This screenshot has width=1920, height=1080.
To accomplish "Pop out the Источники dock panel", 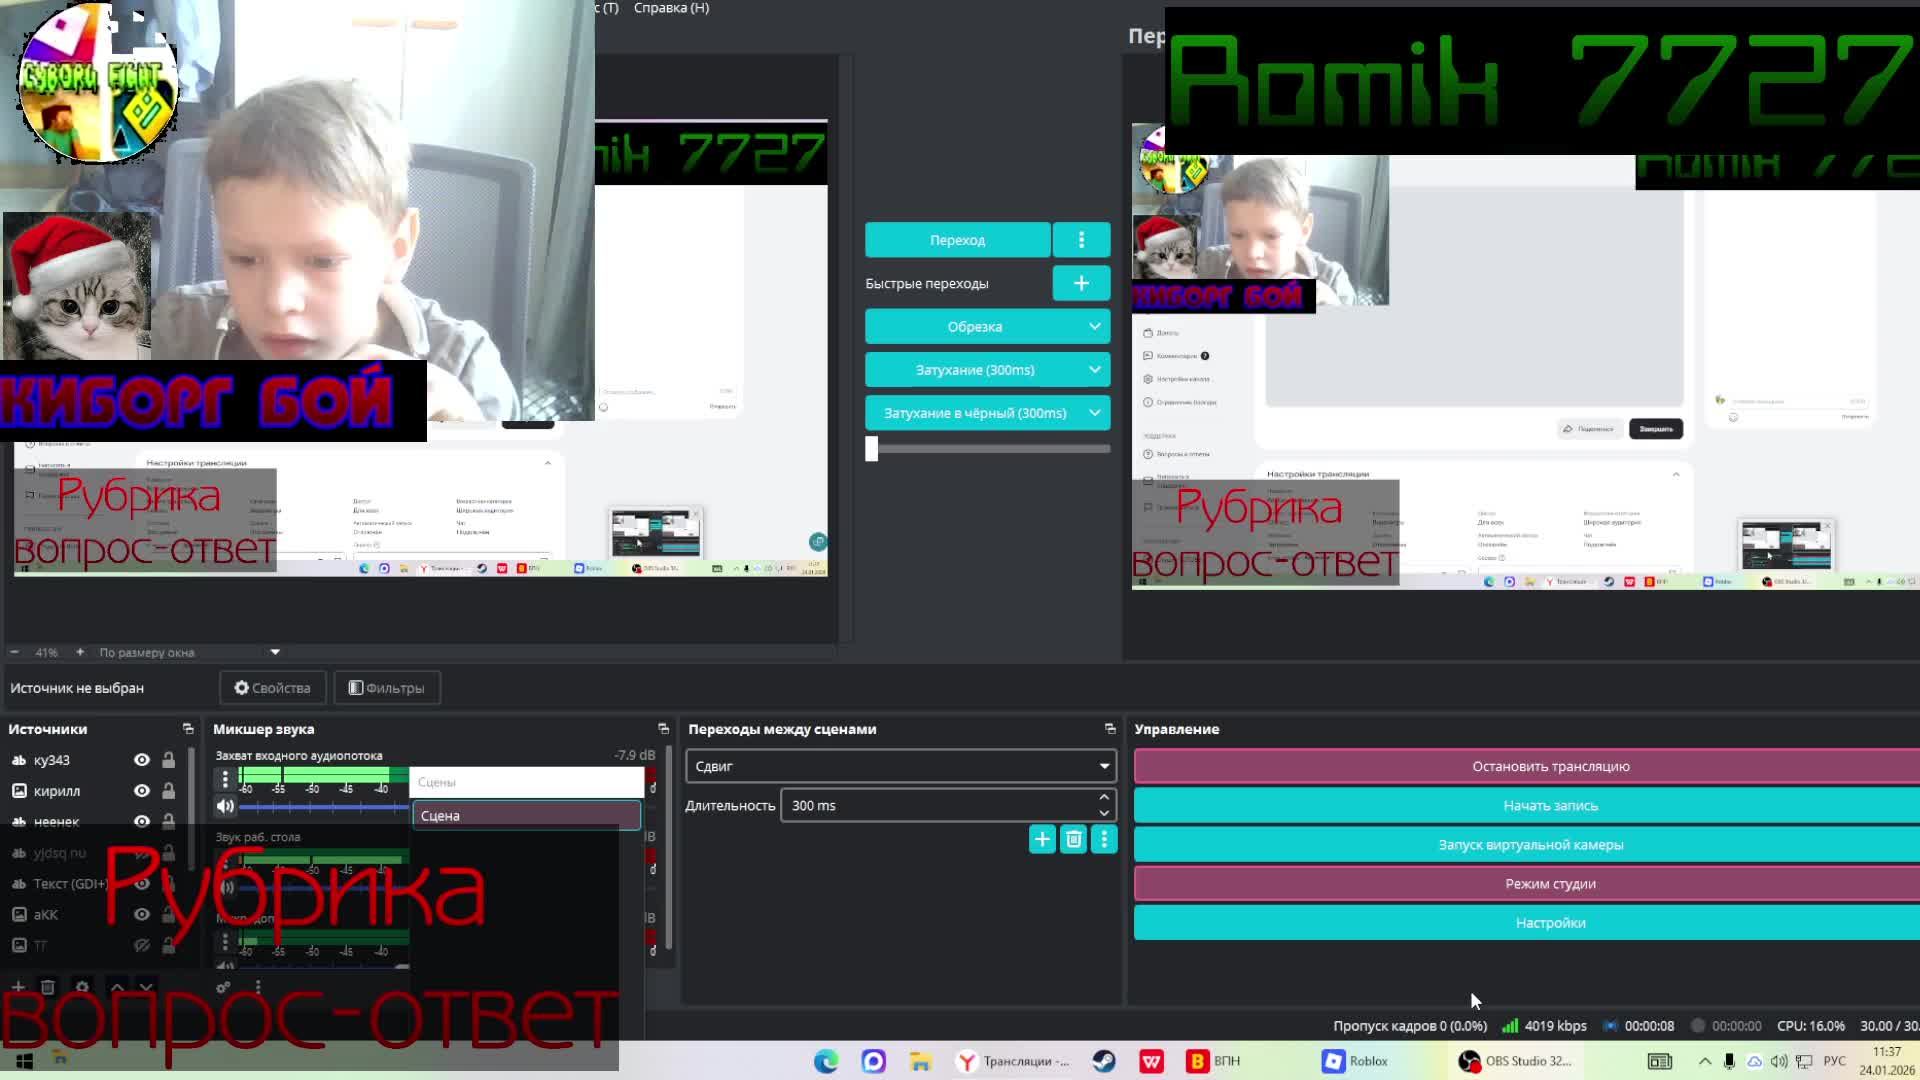I will (x=188, y=729).
